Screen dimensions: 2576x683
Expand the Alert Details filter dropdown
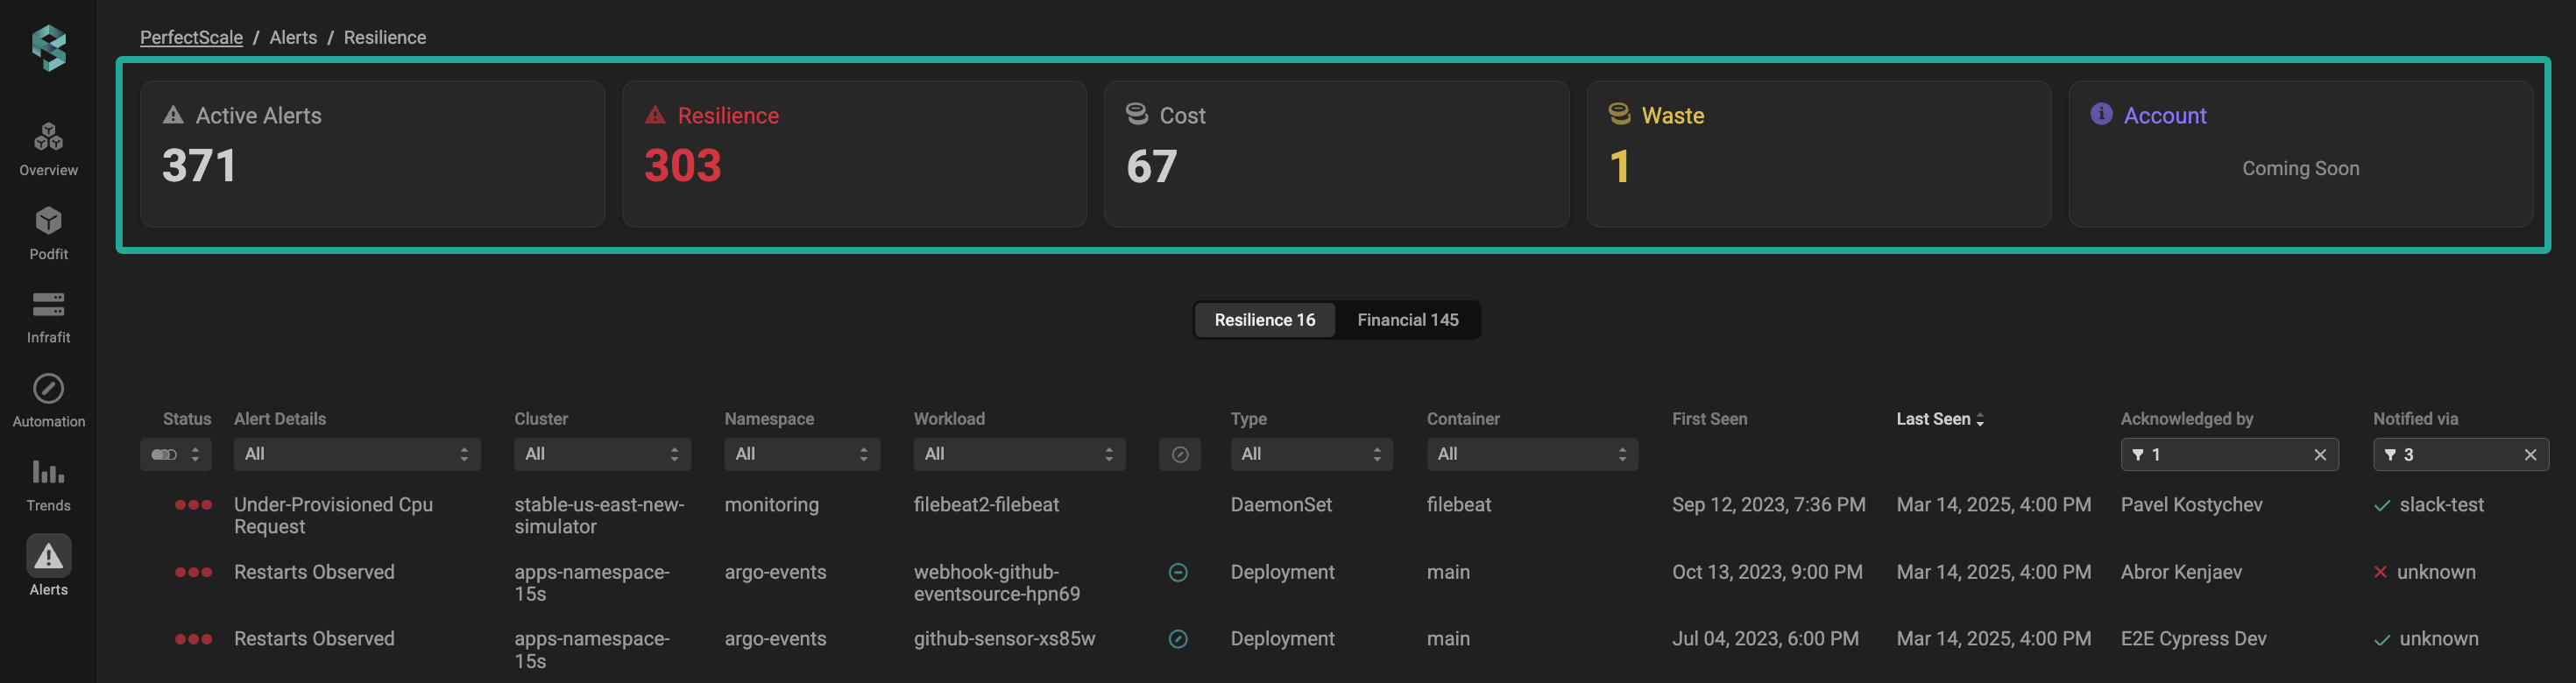(x=356, y=455)
